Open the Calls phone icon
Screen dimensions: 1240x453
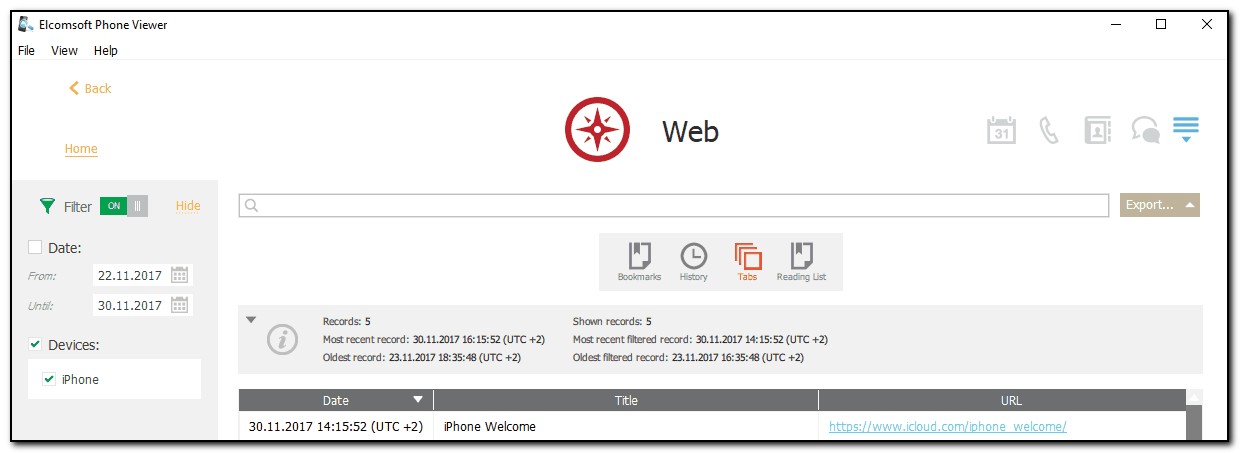point(1049,131)
